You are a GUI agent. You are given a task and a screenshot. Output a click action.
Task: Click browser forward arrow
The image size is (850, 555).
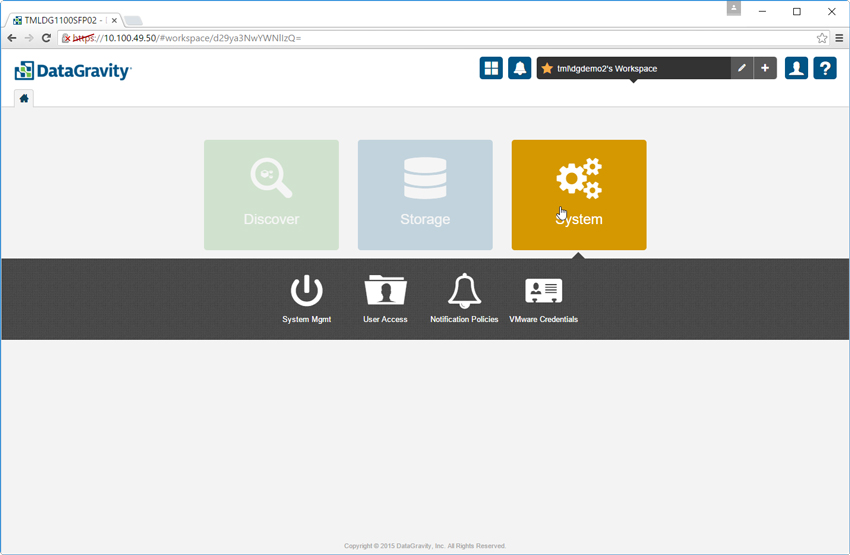[x=29, y=38]
